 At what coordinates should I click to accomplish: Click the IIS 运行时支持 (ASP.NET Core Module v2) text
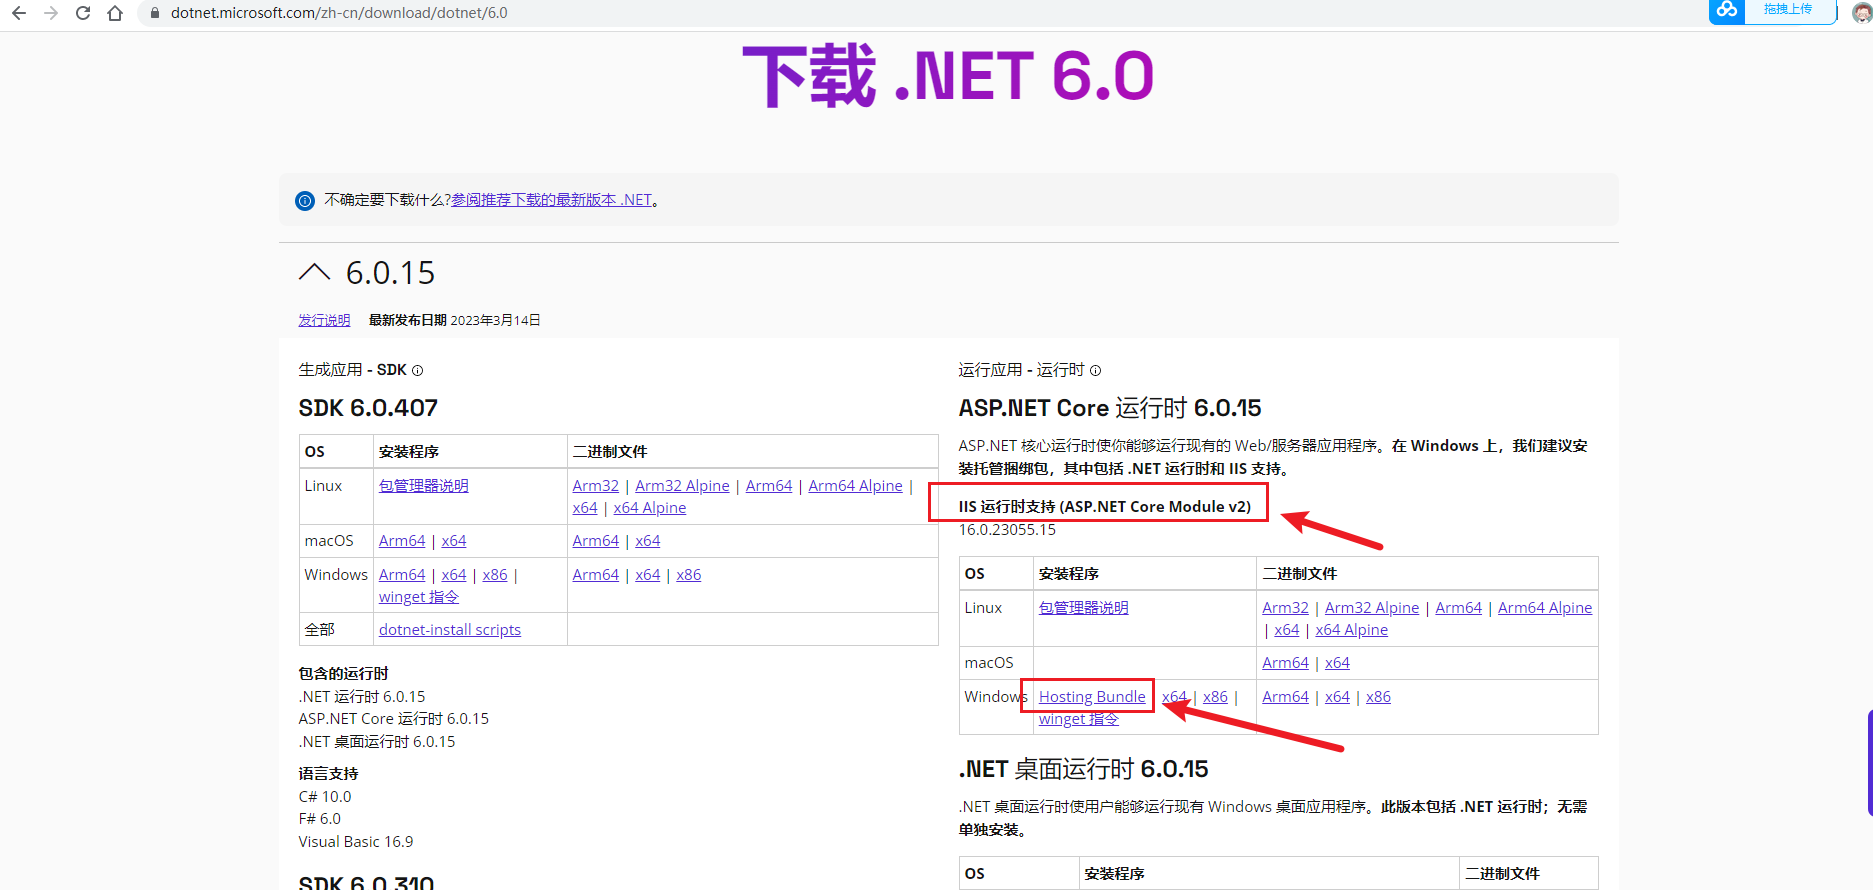pyautogui.click(x=1105, y=507)
